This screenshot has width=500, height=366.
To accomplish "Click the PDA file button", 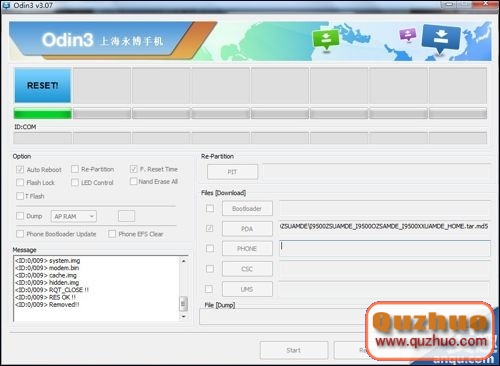I will click(x=247, y=229).
